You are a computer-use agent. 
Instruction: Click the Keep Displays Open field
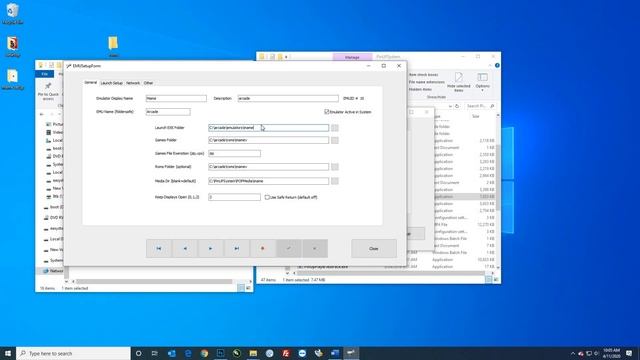[234, 197]
